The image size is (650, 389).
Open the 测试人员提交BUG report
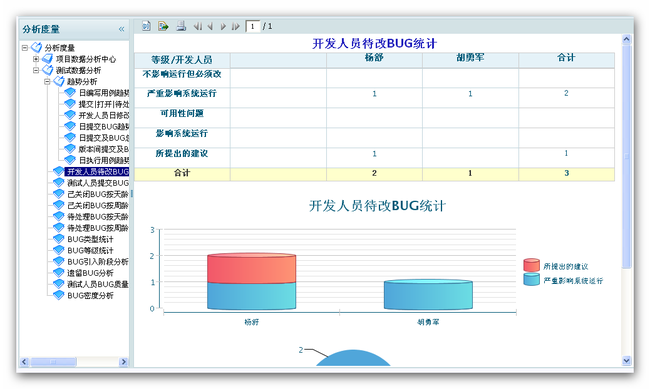click(x=98, y=182)
